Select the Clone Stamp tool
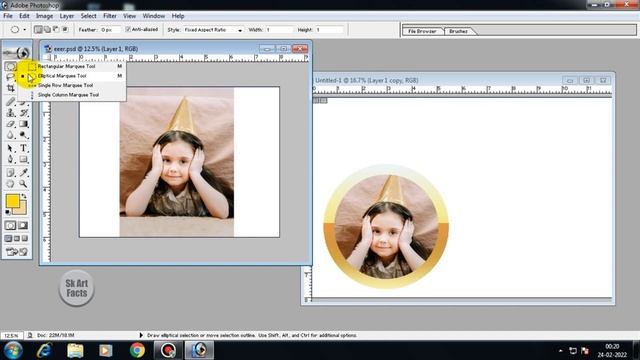 (11, 113)
